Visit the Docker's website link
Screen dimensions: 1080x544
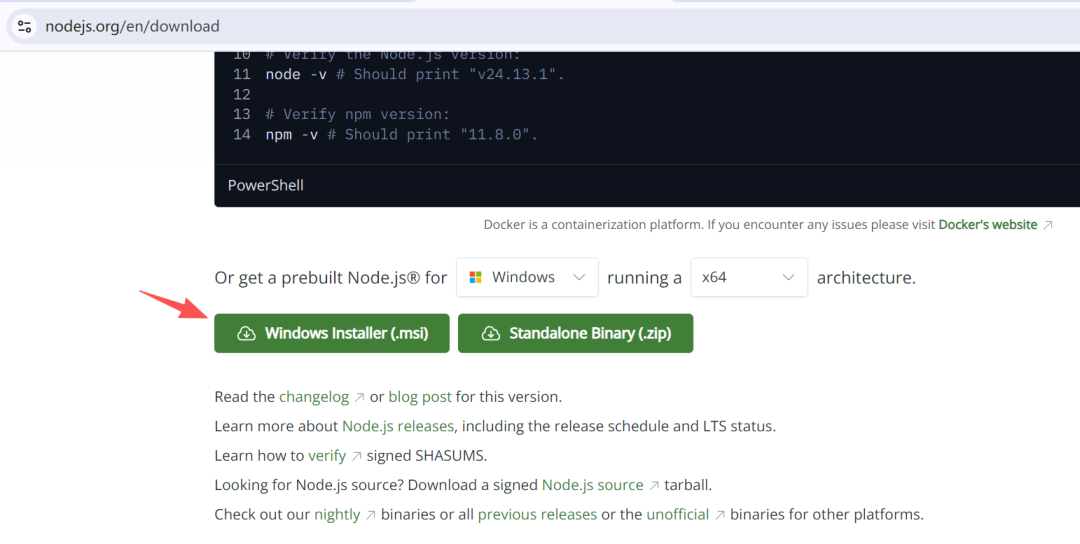[x=987, y=225]
